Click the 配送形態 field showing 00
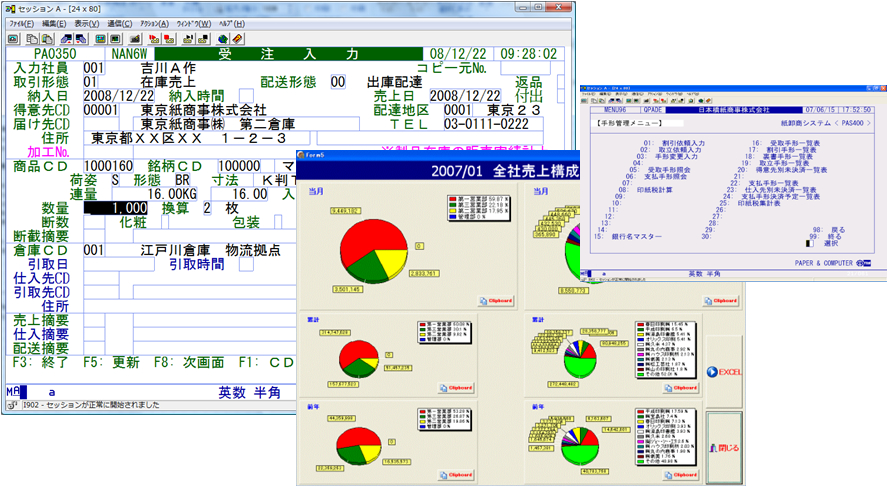This screenshot has height=487, width=888. (x=338, y=82)
